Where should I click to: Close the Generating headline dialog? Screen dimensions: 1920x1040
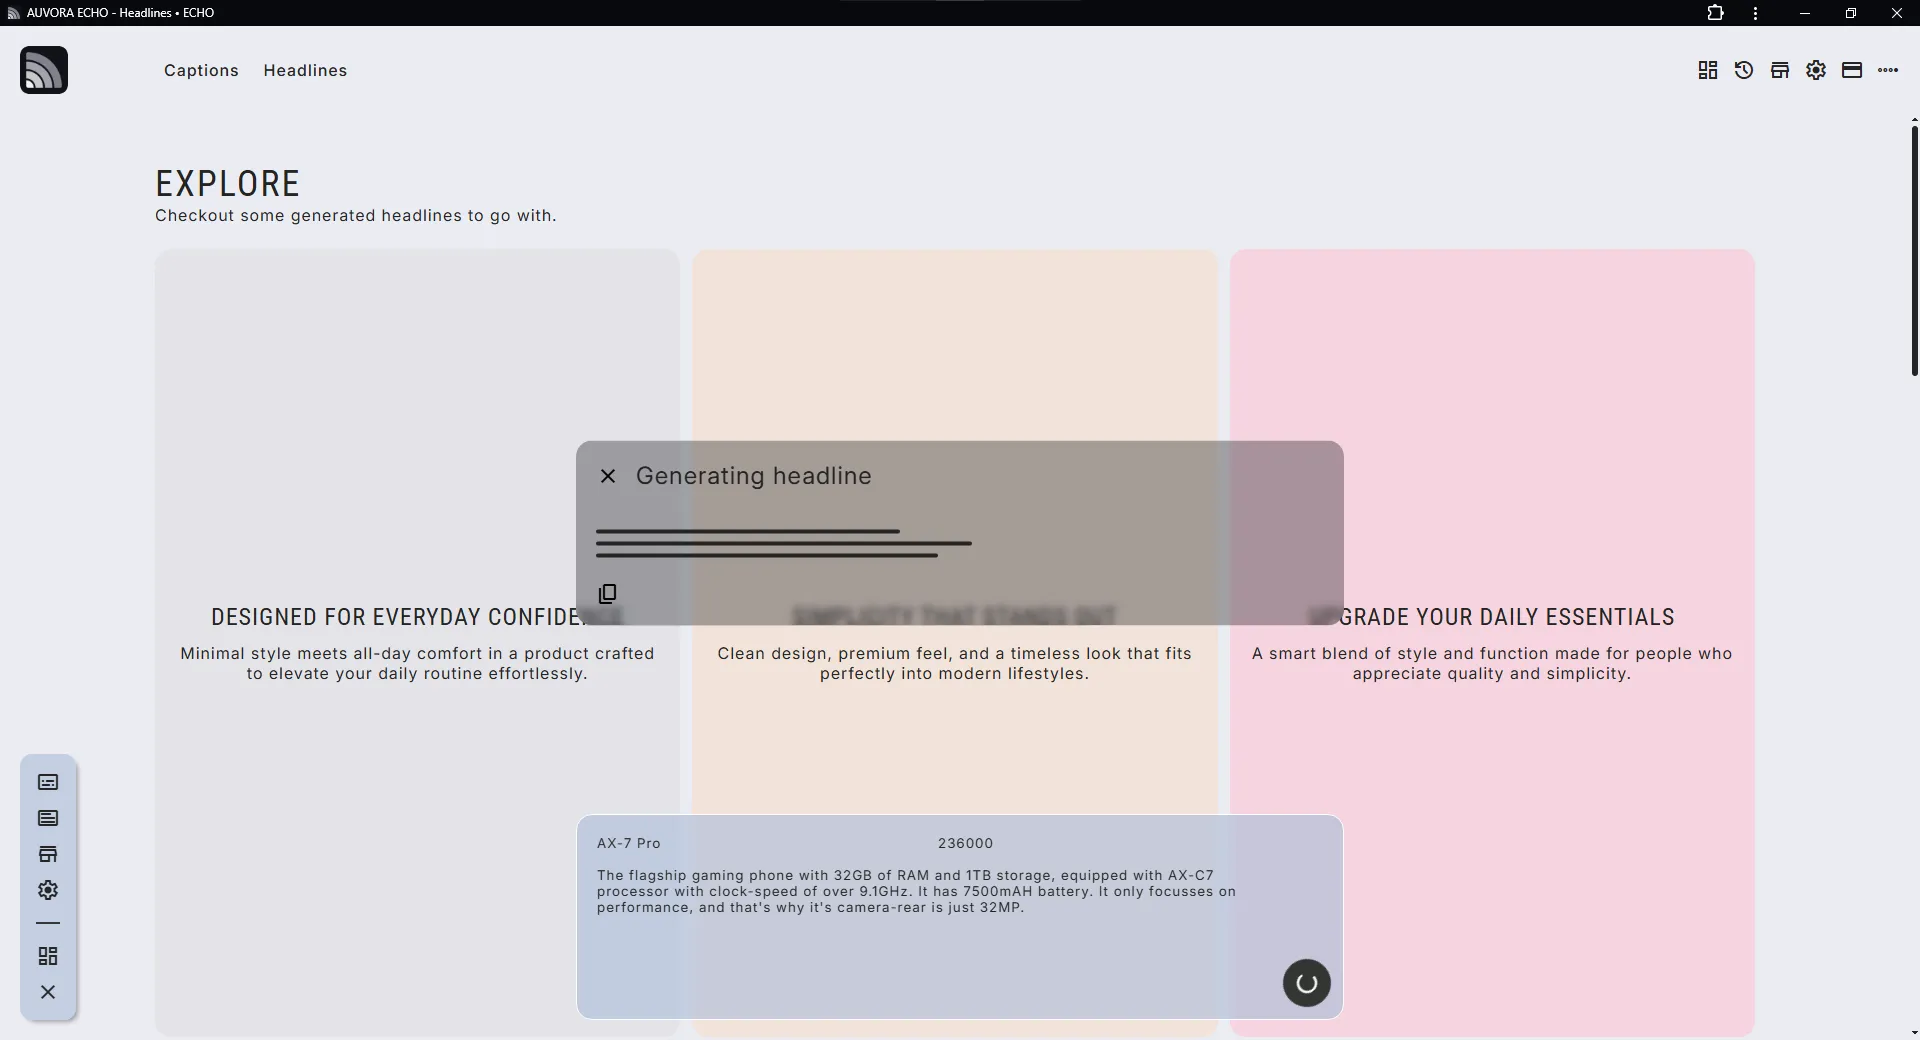coord(608,476)
